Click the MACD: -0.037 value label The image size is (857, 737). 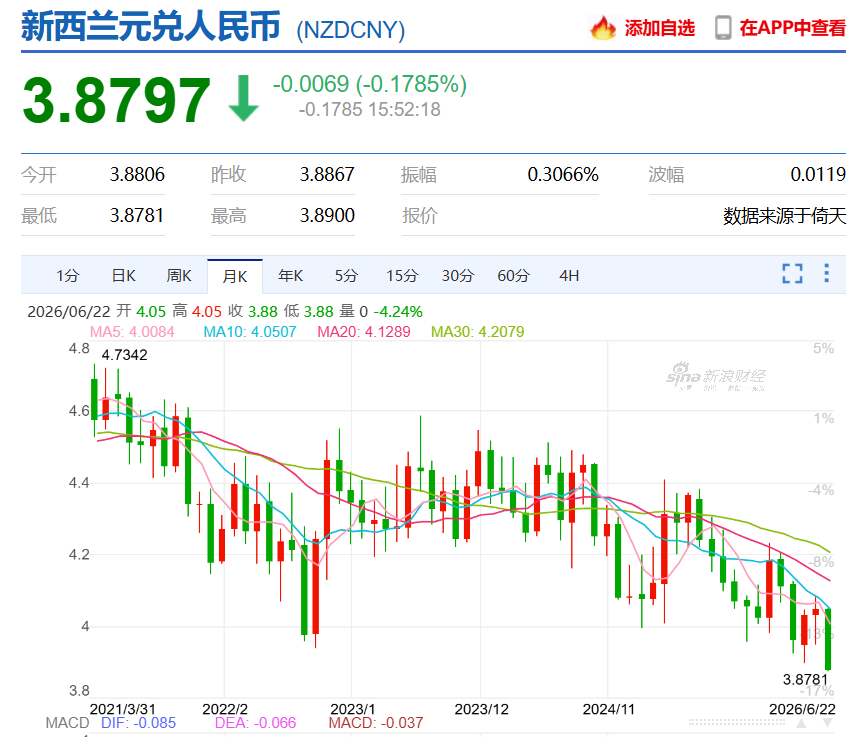point(376,723)
